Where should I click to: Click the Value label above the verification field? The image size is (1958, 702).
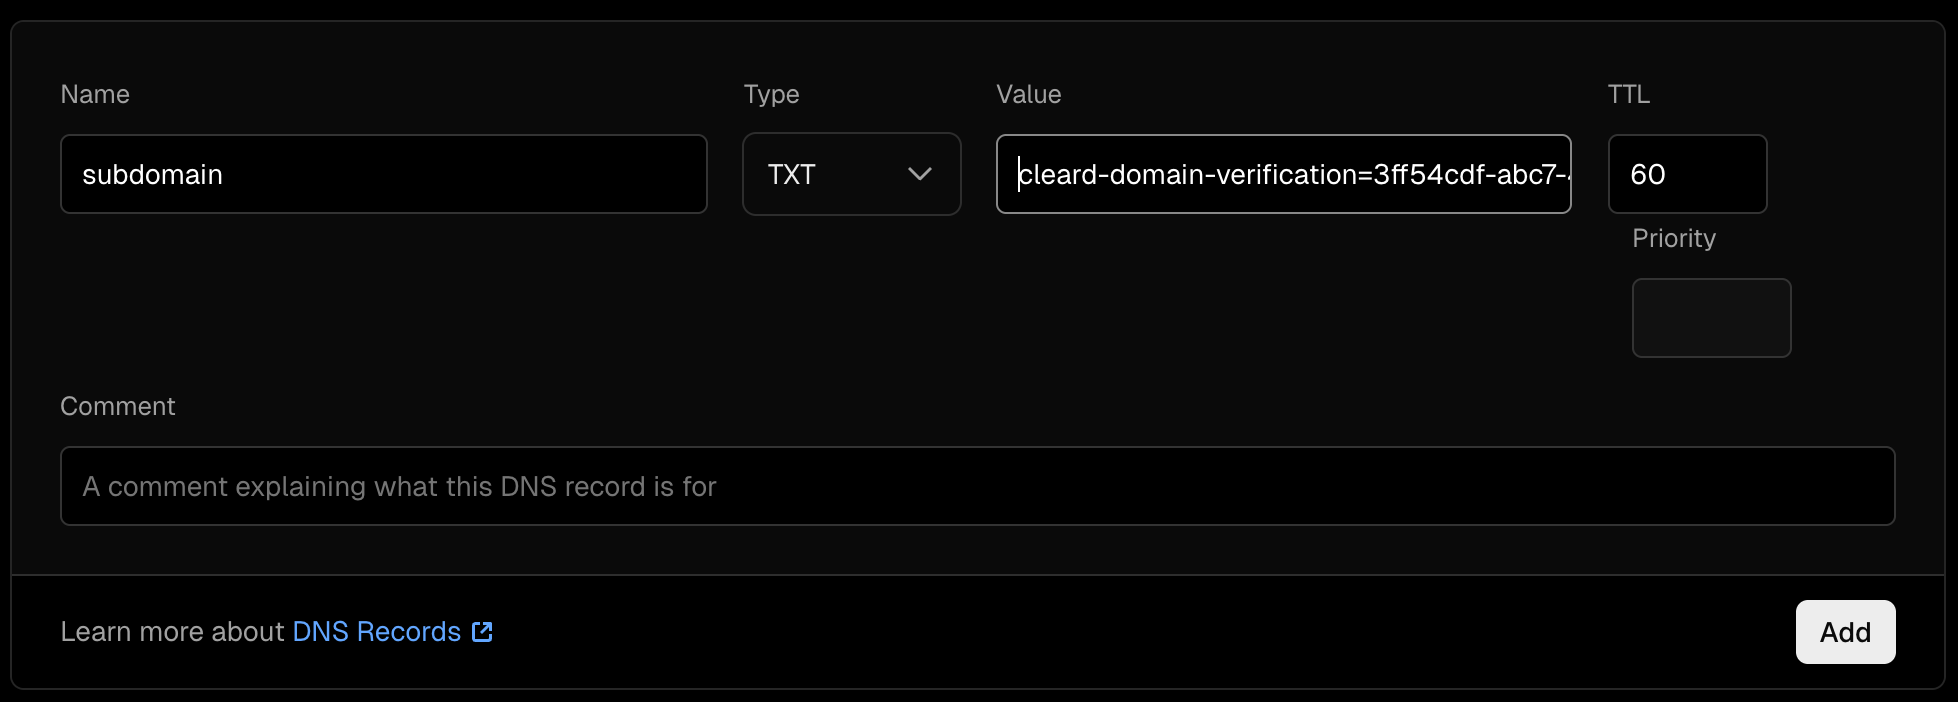point(1029,94)
